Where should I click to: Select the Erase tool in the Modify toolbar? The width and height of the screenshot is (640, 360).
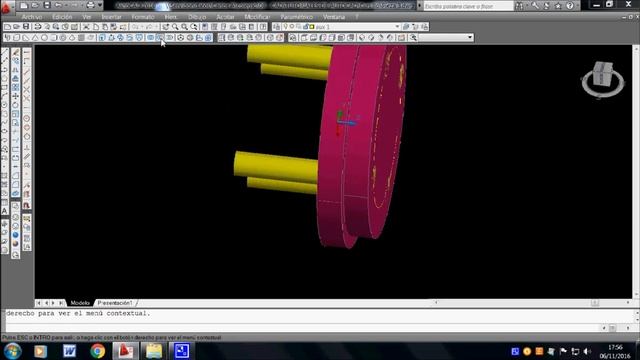click(x=16, y=52)
